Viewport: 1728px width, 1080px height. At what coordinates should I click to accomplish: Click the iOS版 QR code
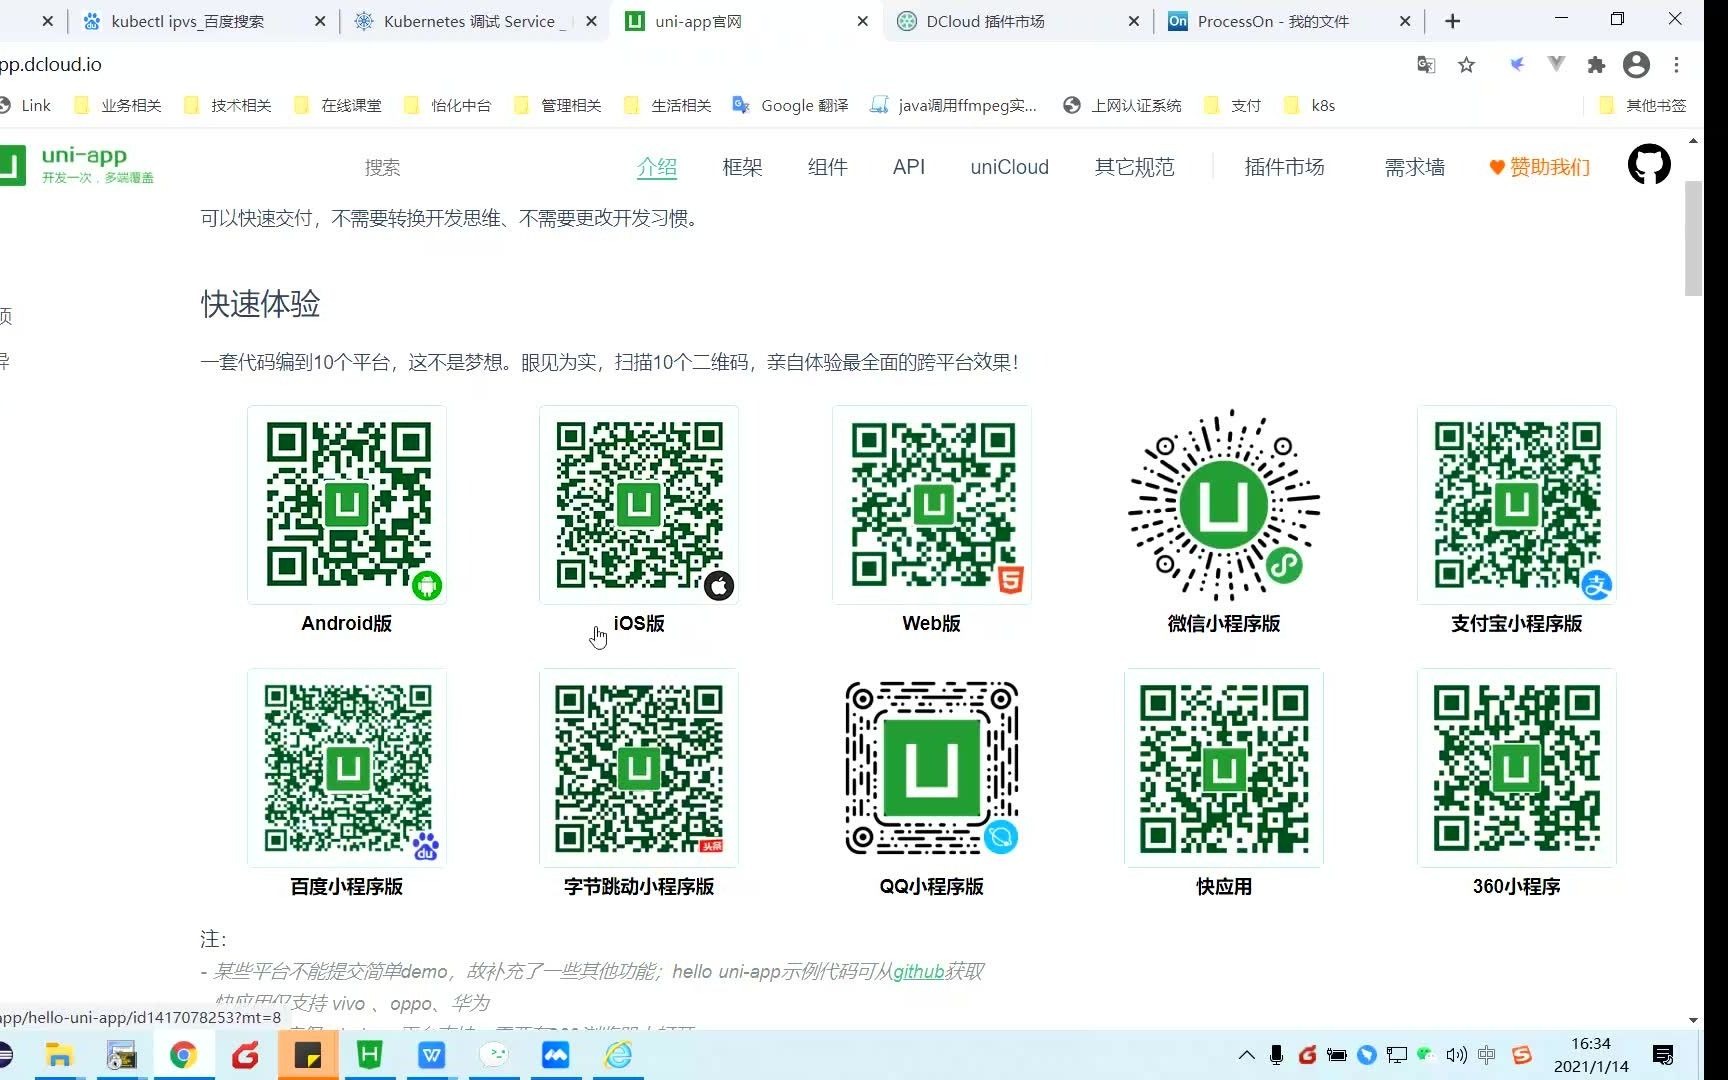point(639,505)
